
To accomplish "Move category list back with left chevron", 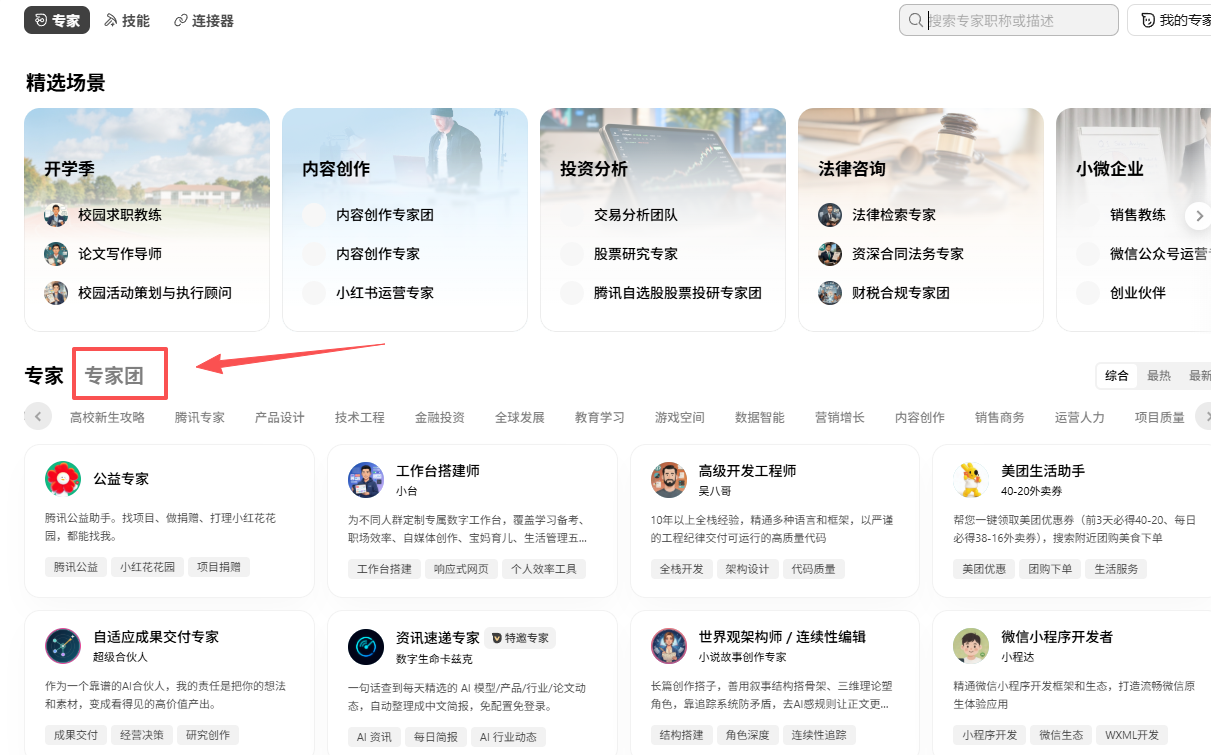I will click(38, 416).
